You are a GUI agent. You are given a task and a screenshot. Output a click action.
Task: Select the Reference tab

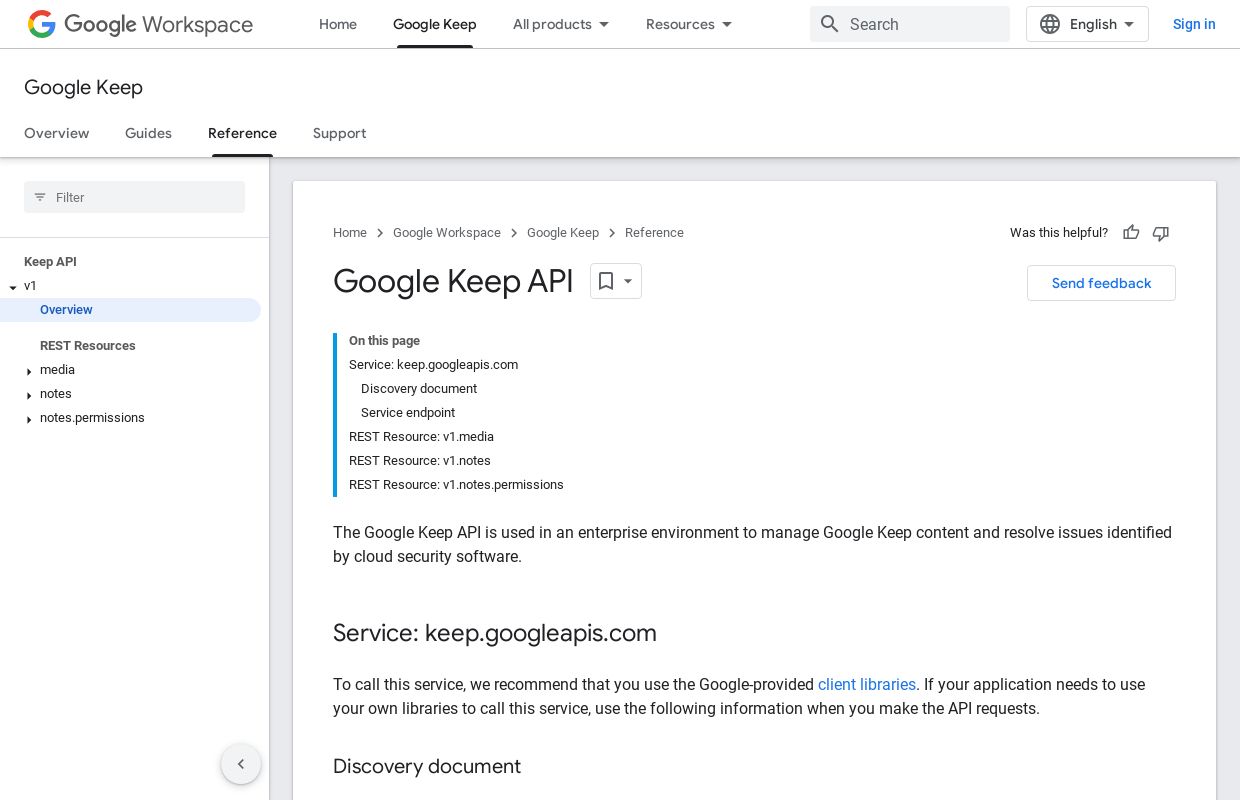[242, 133]
